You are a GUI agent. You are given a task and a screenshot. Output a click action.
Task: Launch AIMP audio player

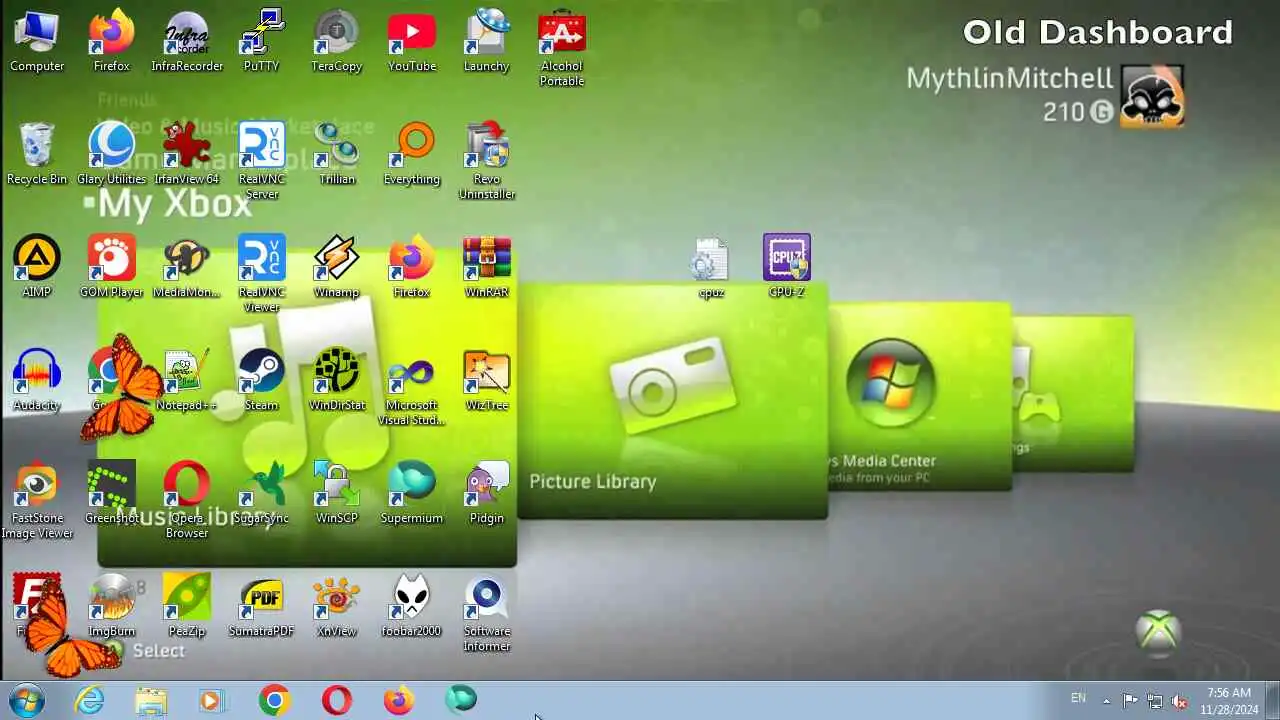[x=37, y=268]
